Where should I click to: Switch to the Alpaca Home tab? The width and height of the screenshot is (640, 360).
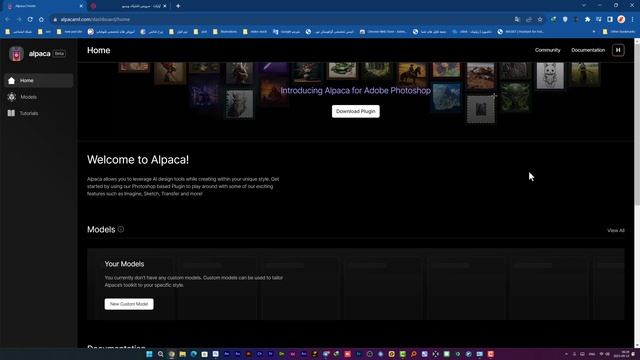(43, 6)
